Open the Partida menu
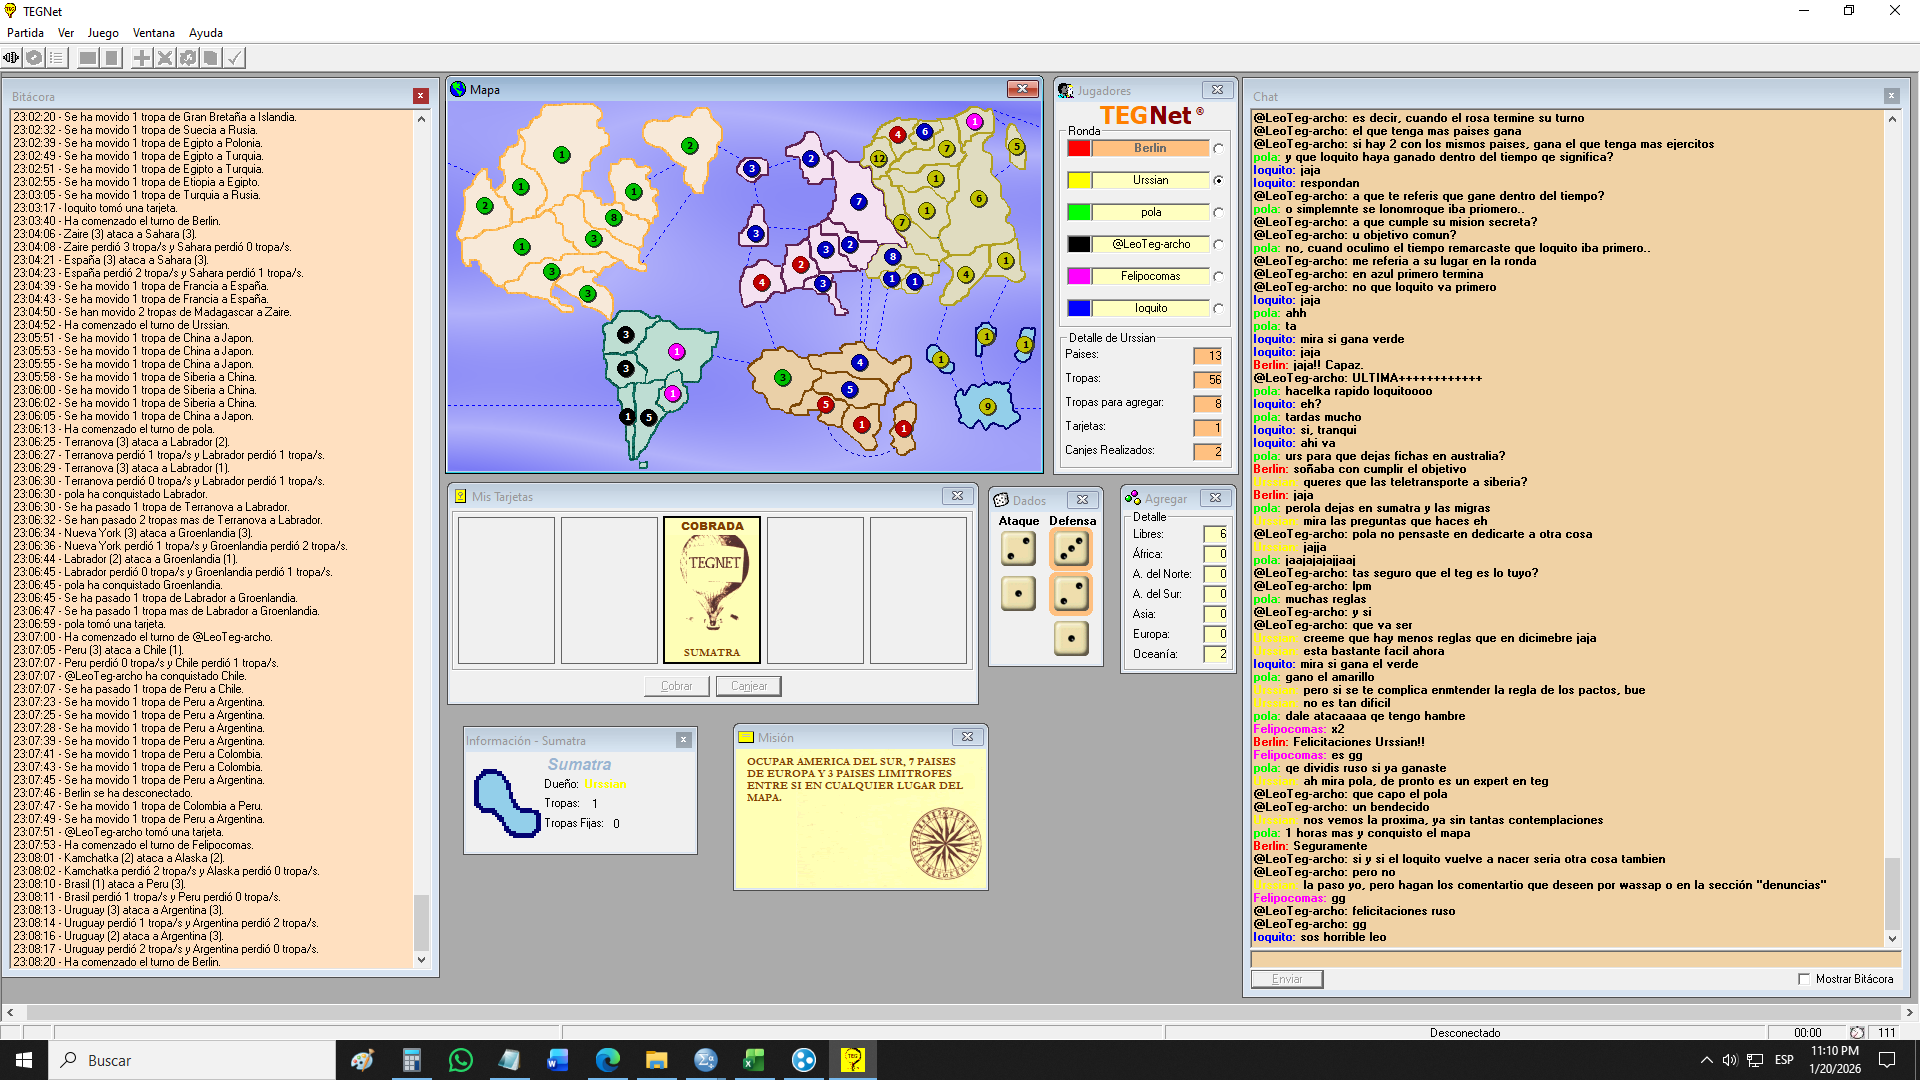This screenshot has width=1920, height=1080. coord(25,33)
